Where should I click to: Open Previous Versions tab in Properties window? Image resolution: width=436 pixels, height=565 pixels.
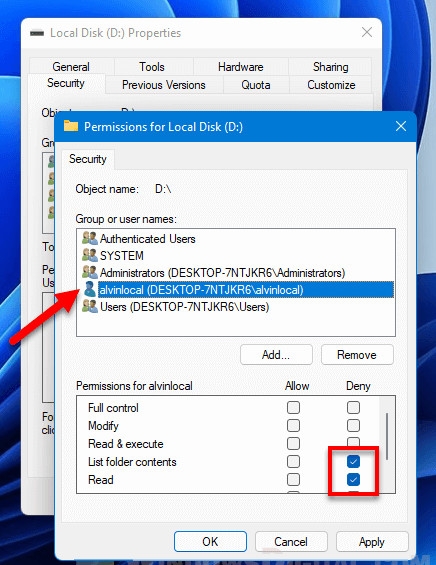click(164, 85)
